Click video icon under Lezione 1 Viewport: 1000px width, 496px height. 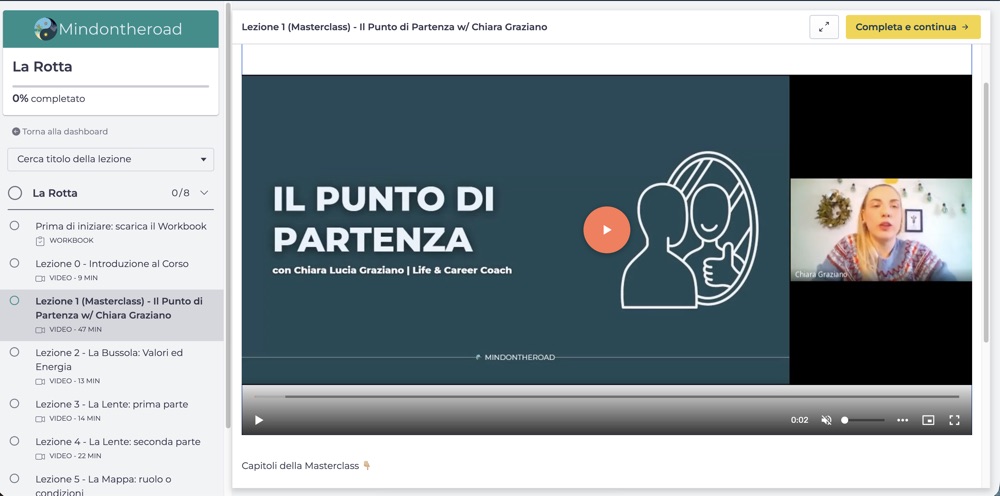coord(40,330)
